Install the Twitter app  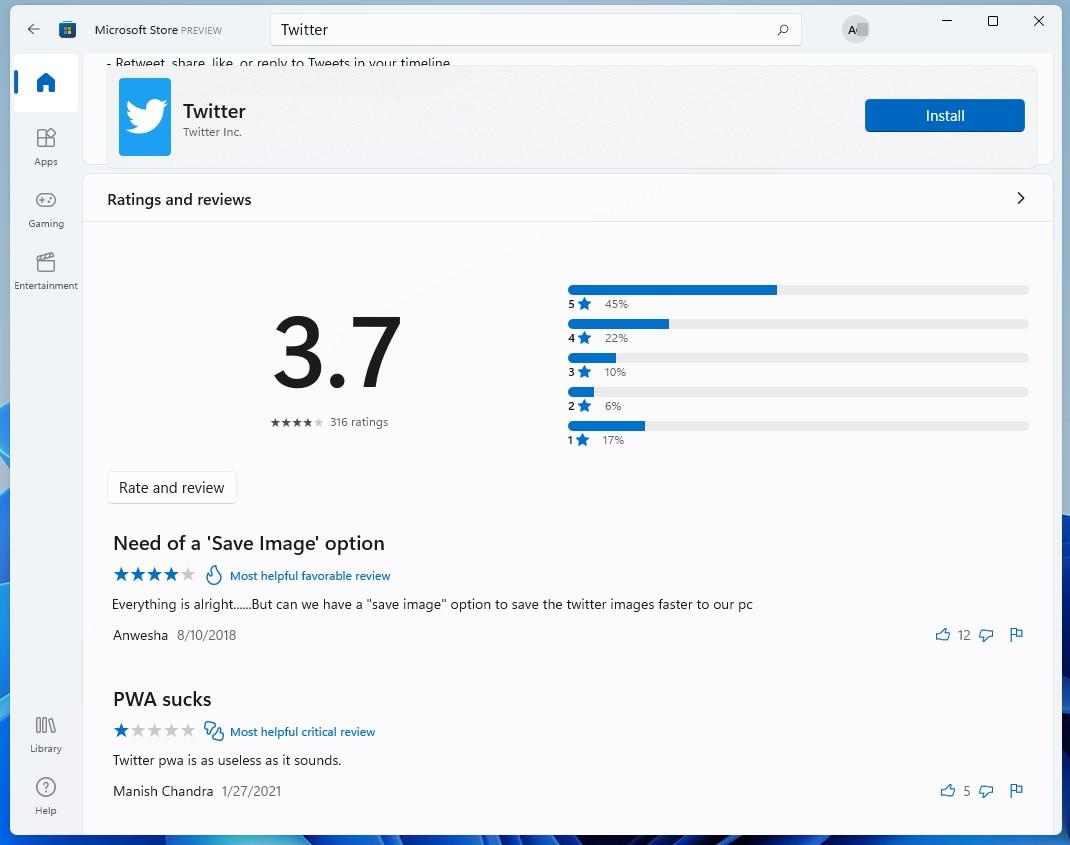click(944, 115)
